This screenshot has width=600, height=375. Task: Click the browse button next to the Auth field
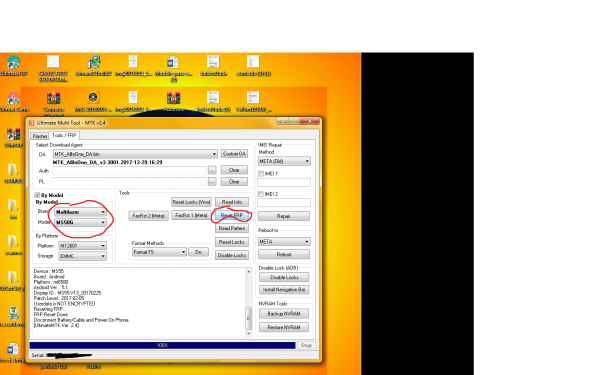212,170
